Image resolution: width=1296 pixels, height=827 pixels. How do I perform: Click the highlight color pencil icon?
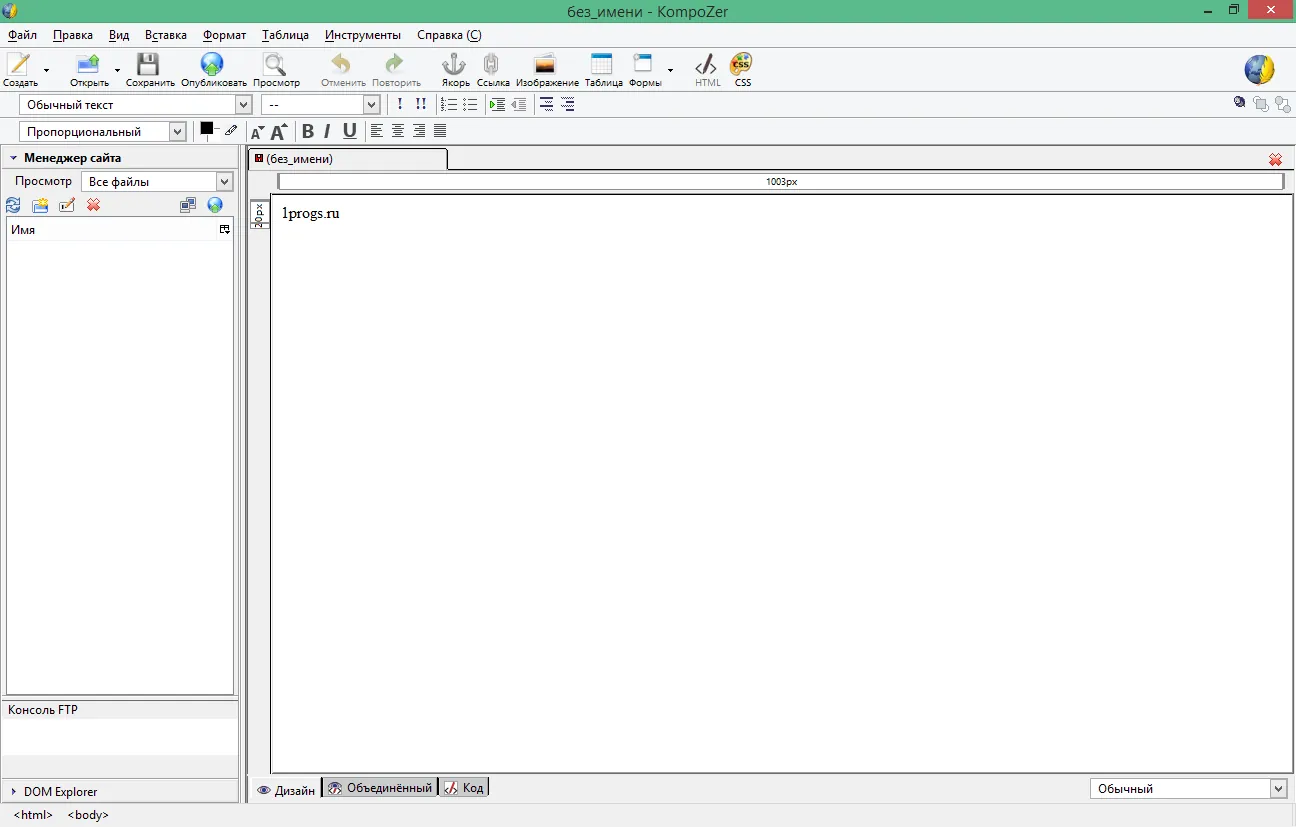point(231,129)
